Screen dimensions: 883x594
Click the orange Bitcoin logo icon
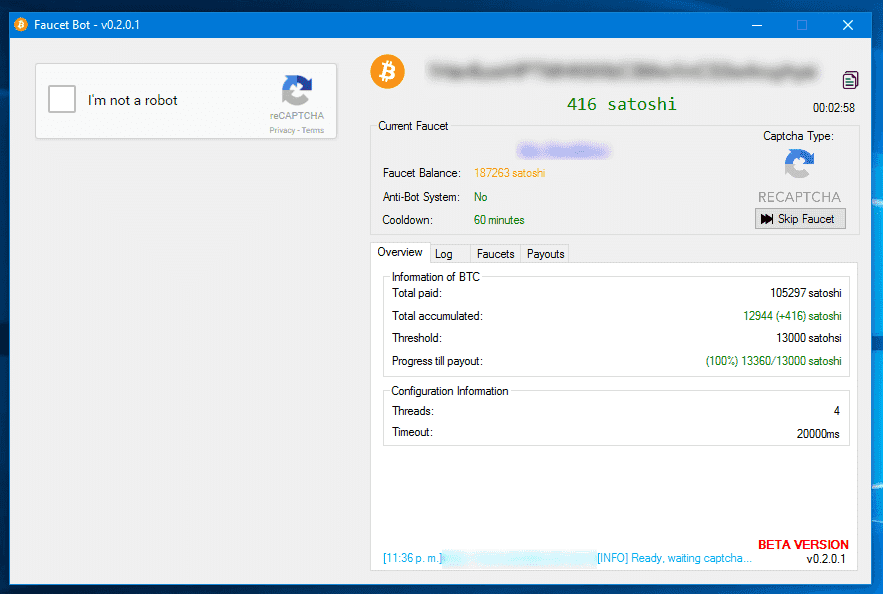pyautogui.click(x=387, y=71)
